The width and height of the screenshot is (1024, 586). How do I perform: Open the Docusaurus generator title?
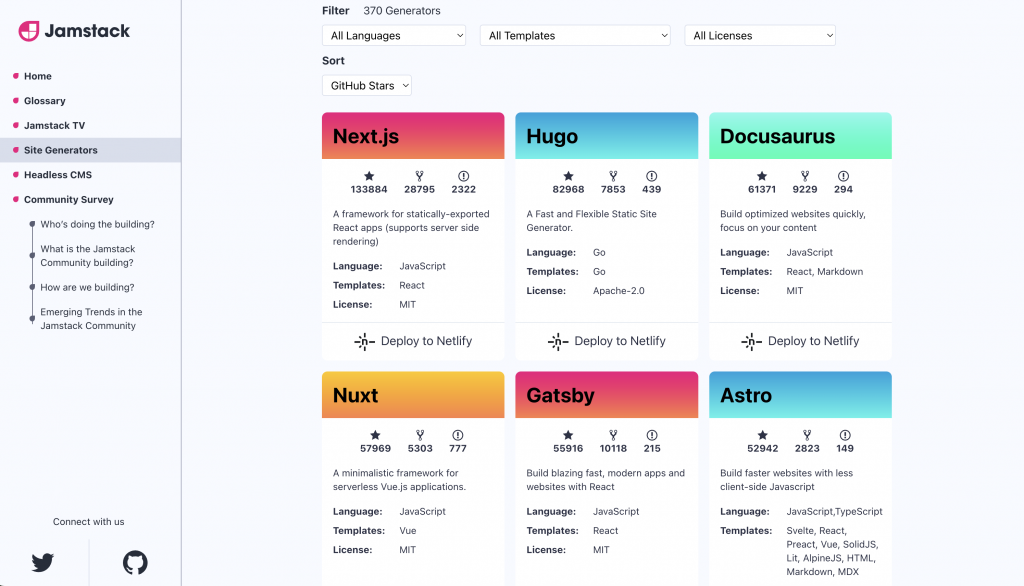(x=777, y=136)
